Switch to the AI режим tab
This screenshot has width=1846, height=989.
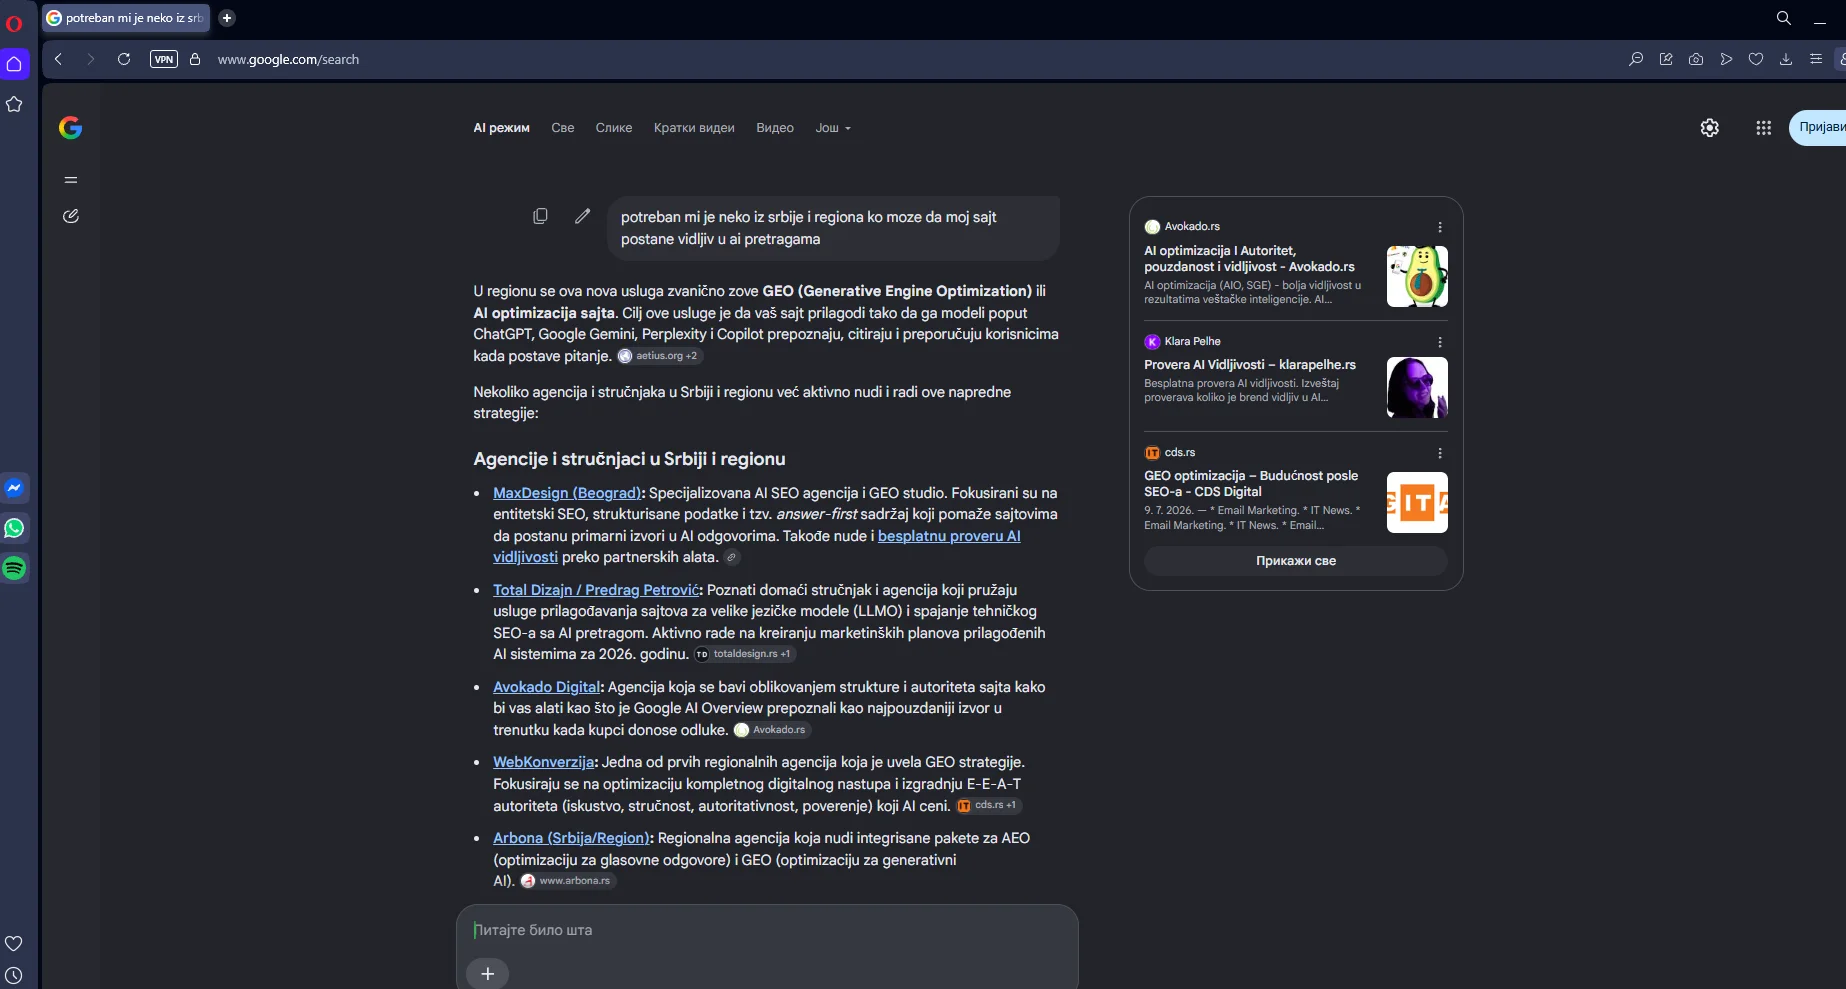click(x=502, y=128)
